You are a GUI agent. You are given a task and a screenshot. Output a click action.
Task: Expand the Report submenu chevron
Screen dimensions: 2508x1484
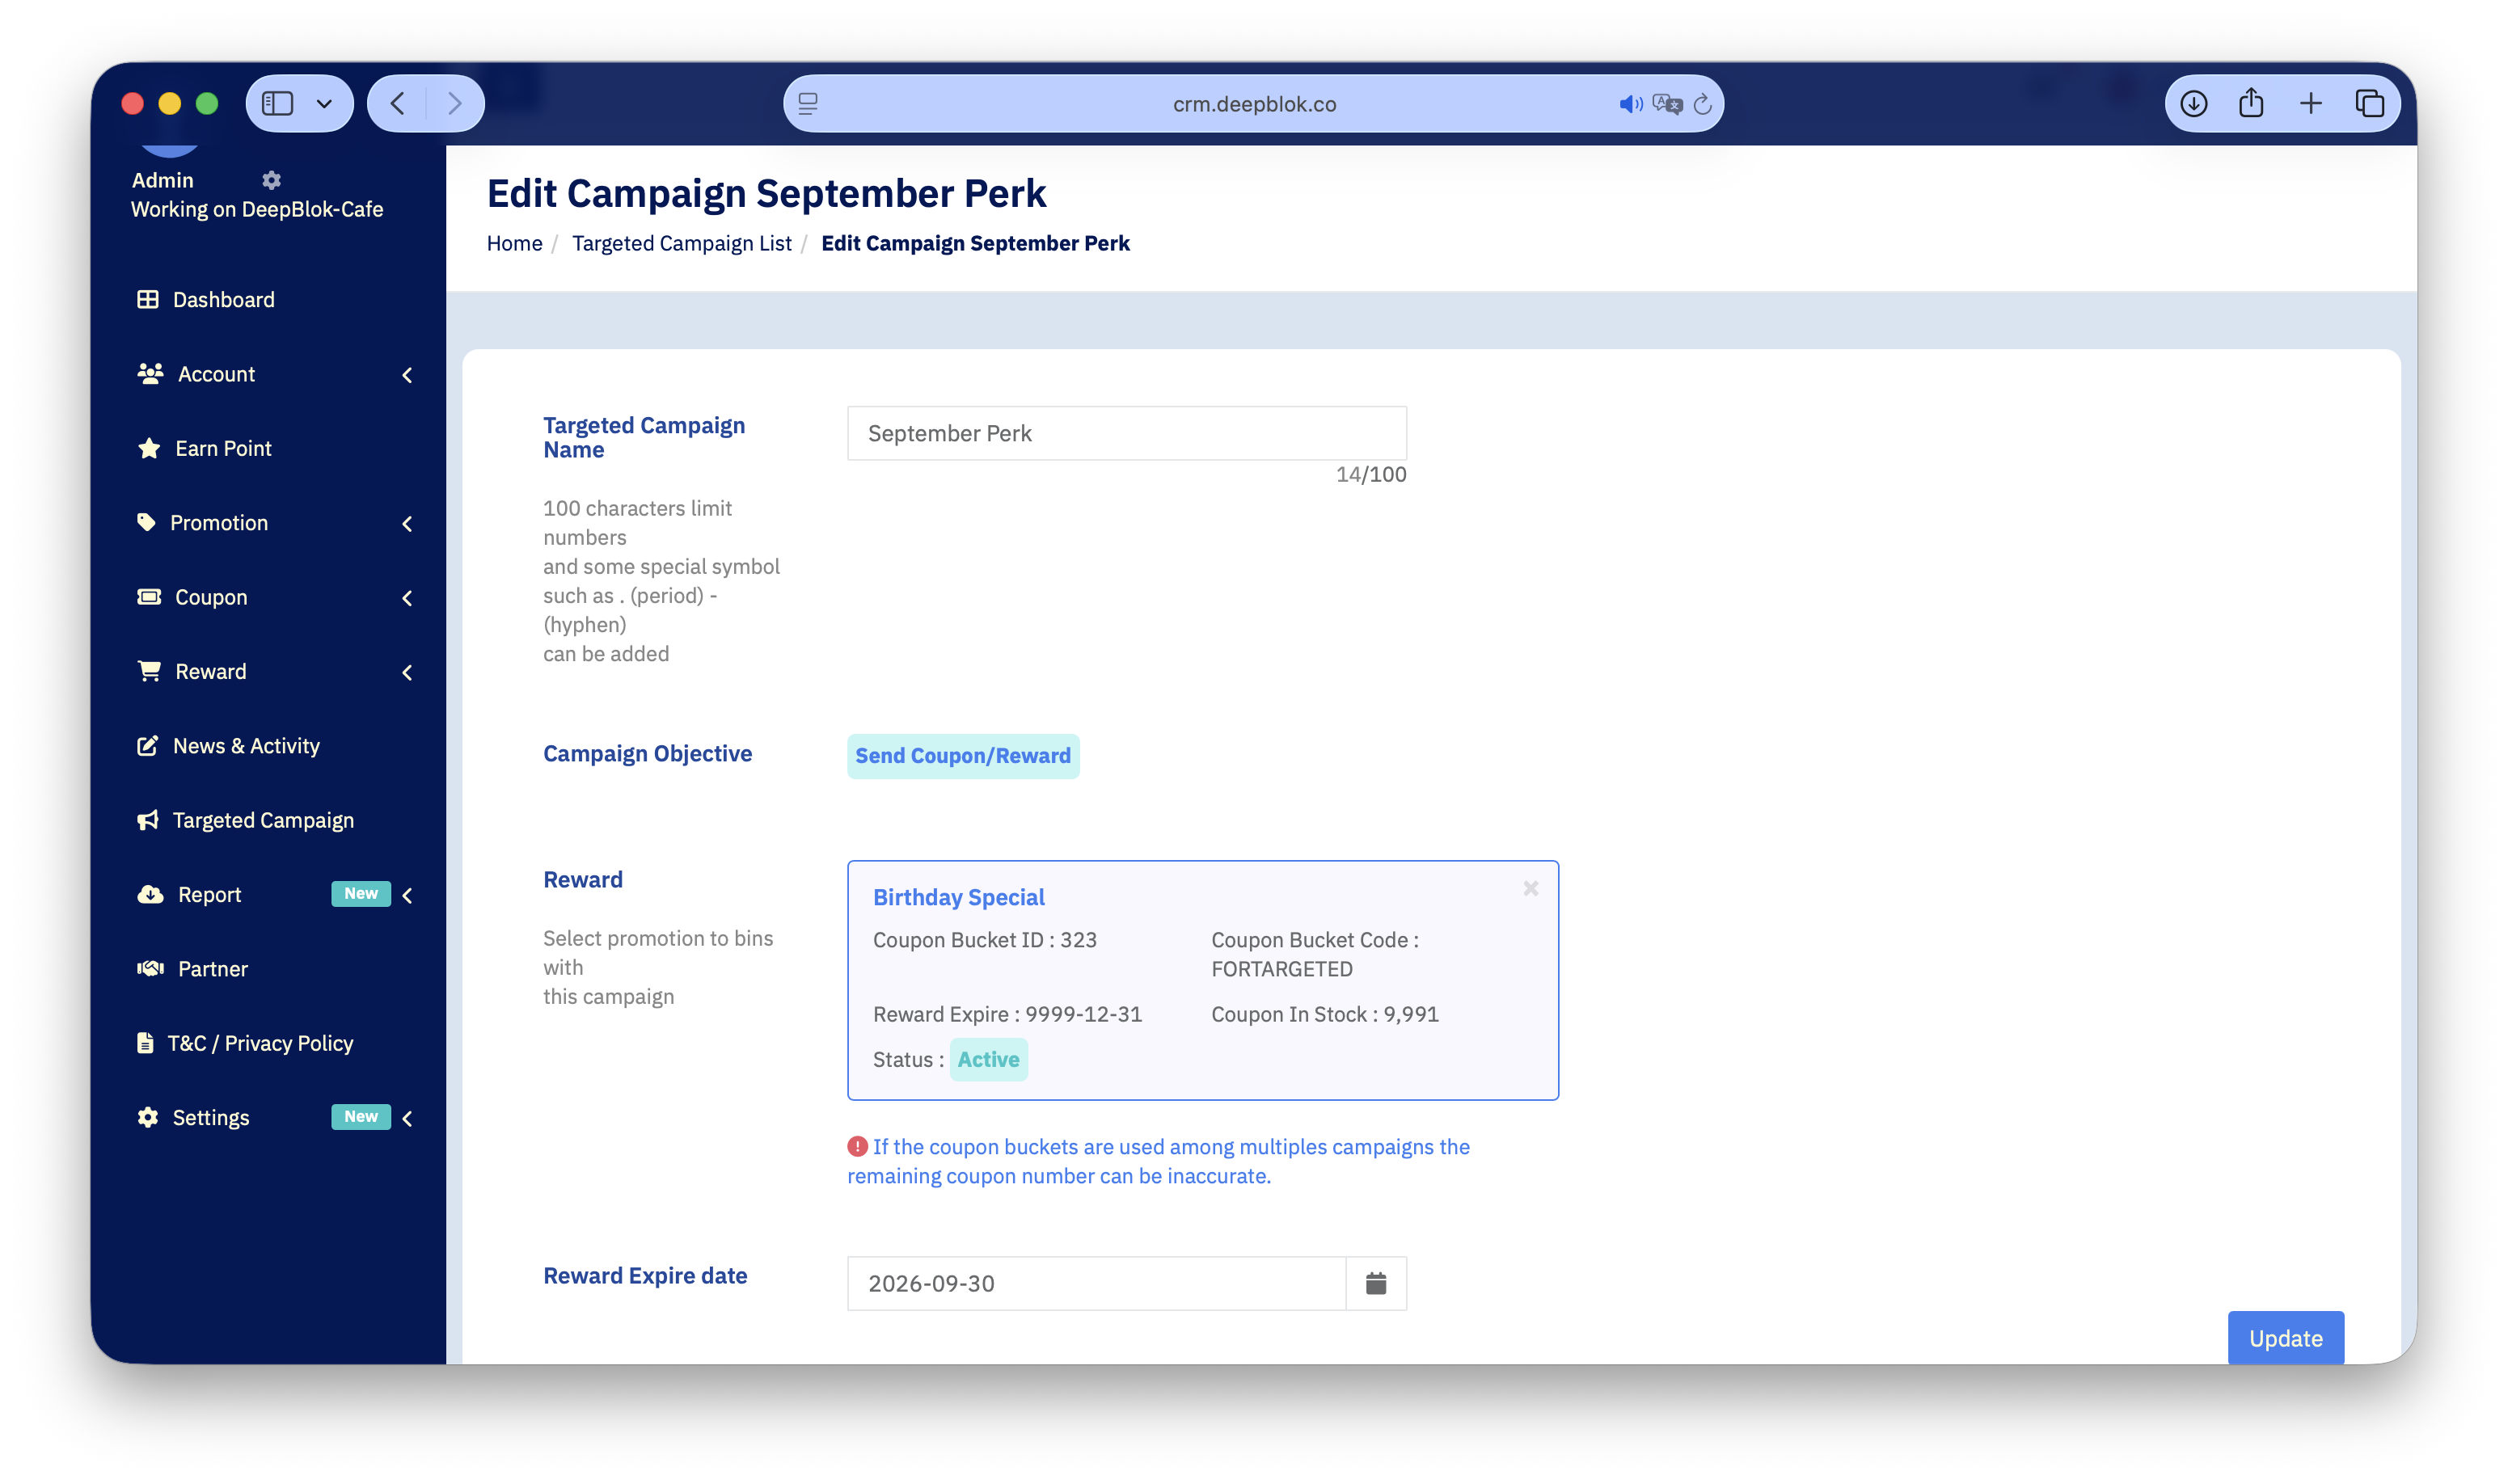coord(407,896)
